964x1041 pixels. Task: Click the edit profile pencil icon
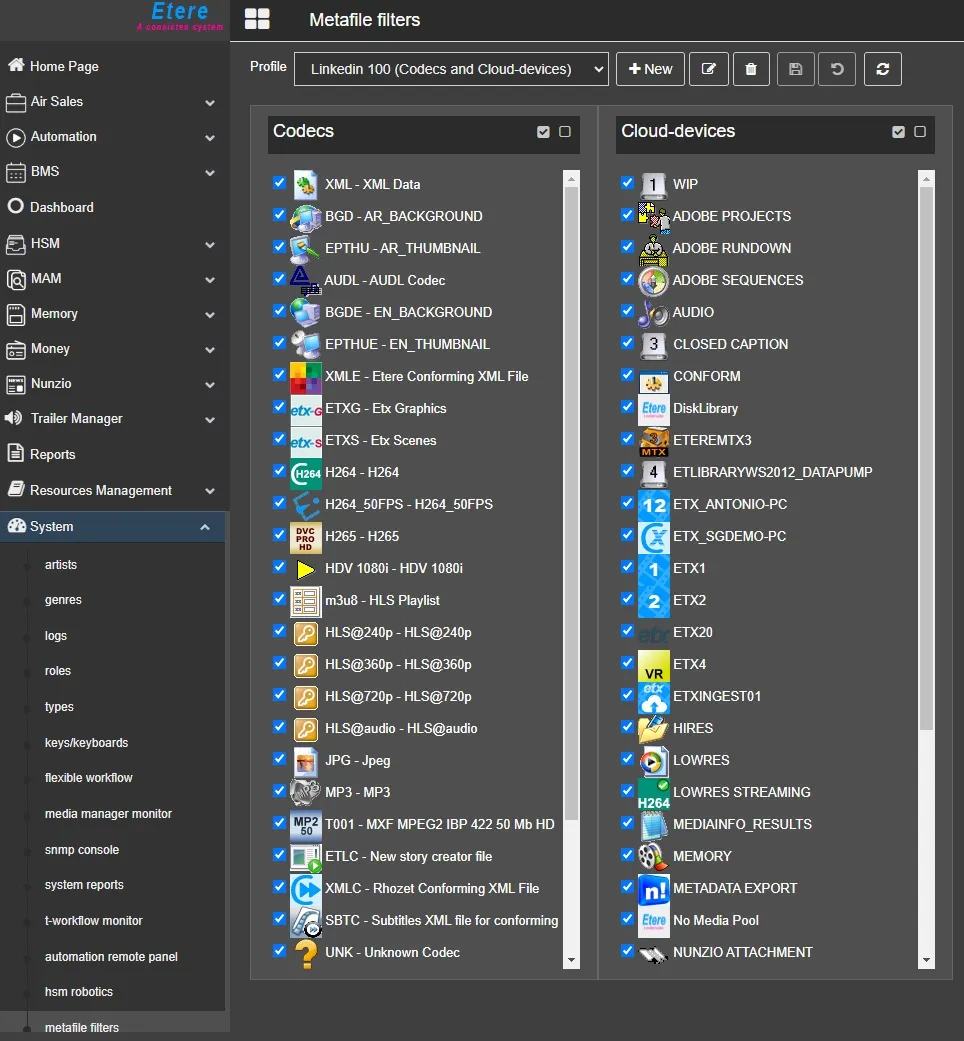tap(709, 69)
